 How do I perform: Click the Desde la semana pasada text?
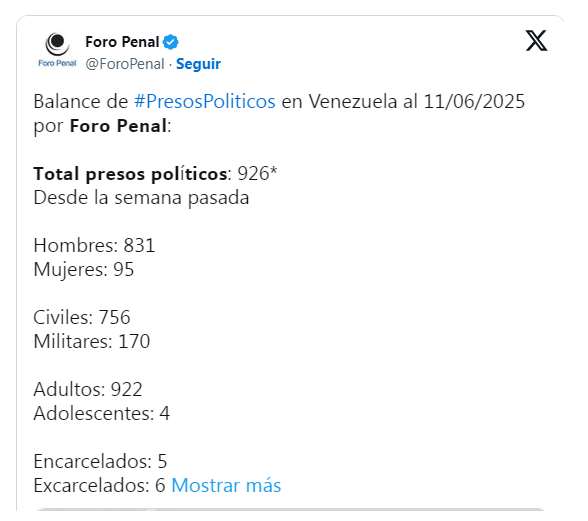click(x=141, y=198)
